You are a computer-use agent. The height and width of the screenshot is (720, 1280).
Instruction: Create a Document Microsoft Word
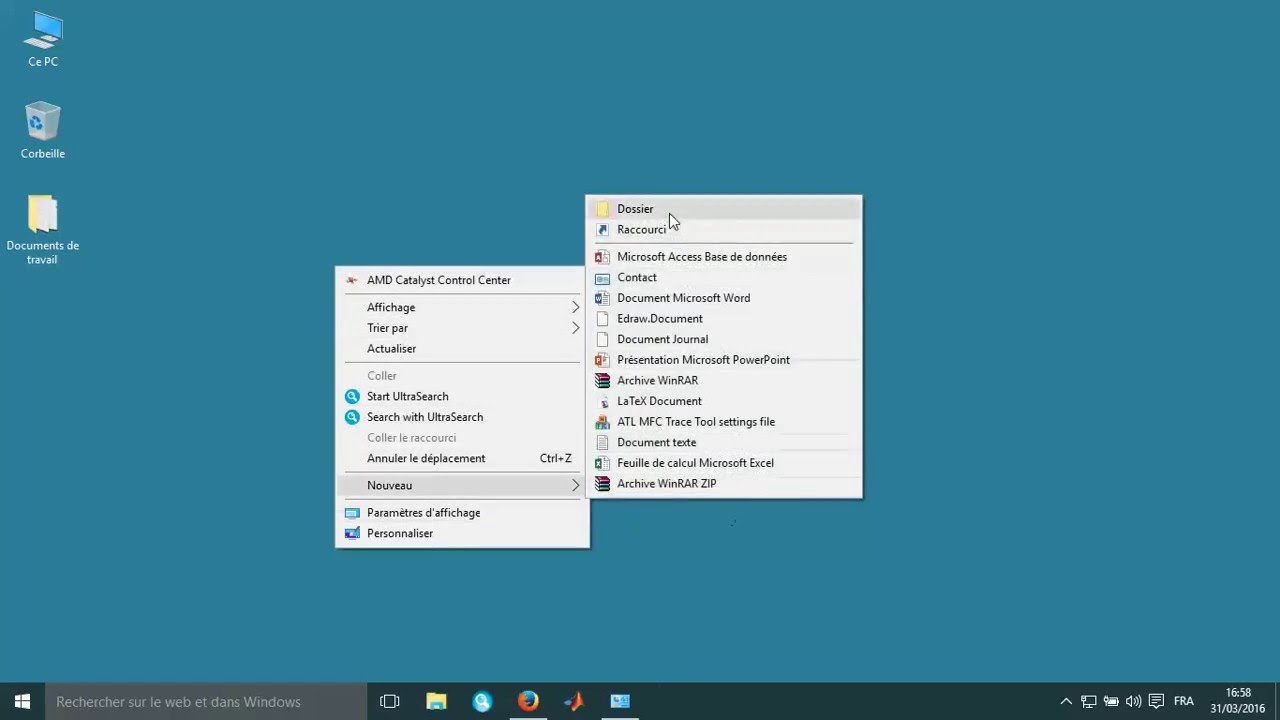[x=723, y=298]
